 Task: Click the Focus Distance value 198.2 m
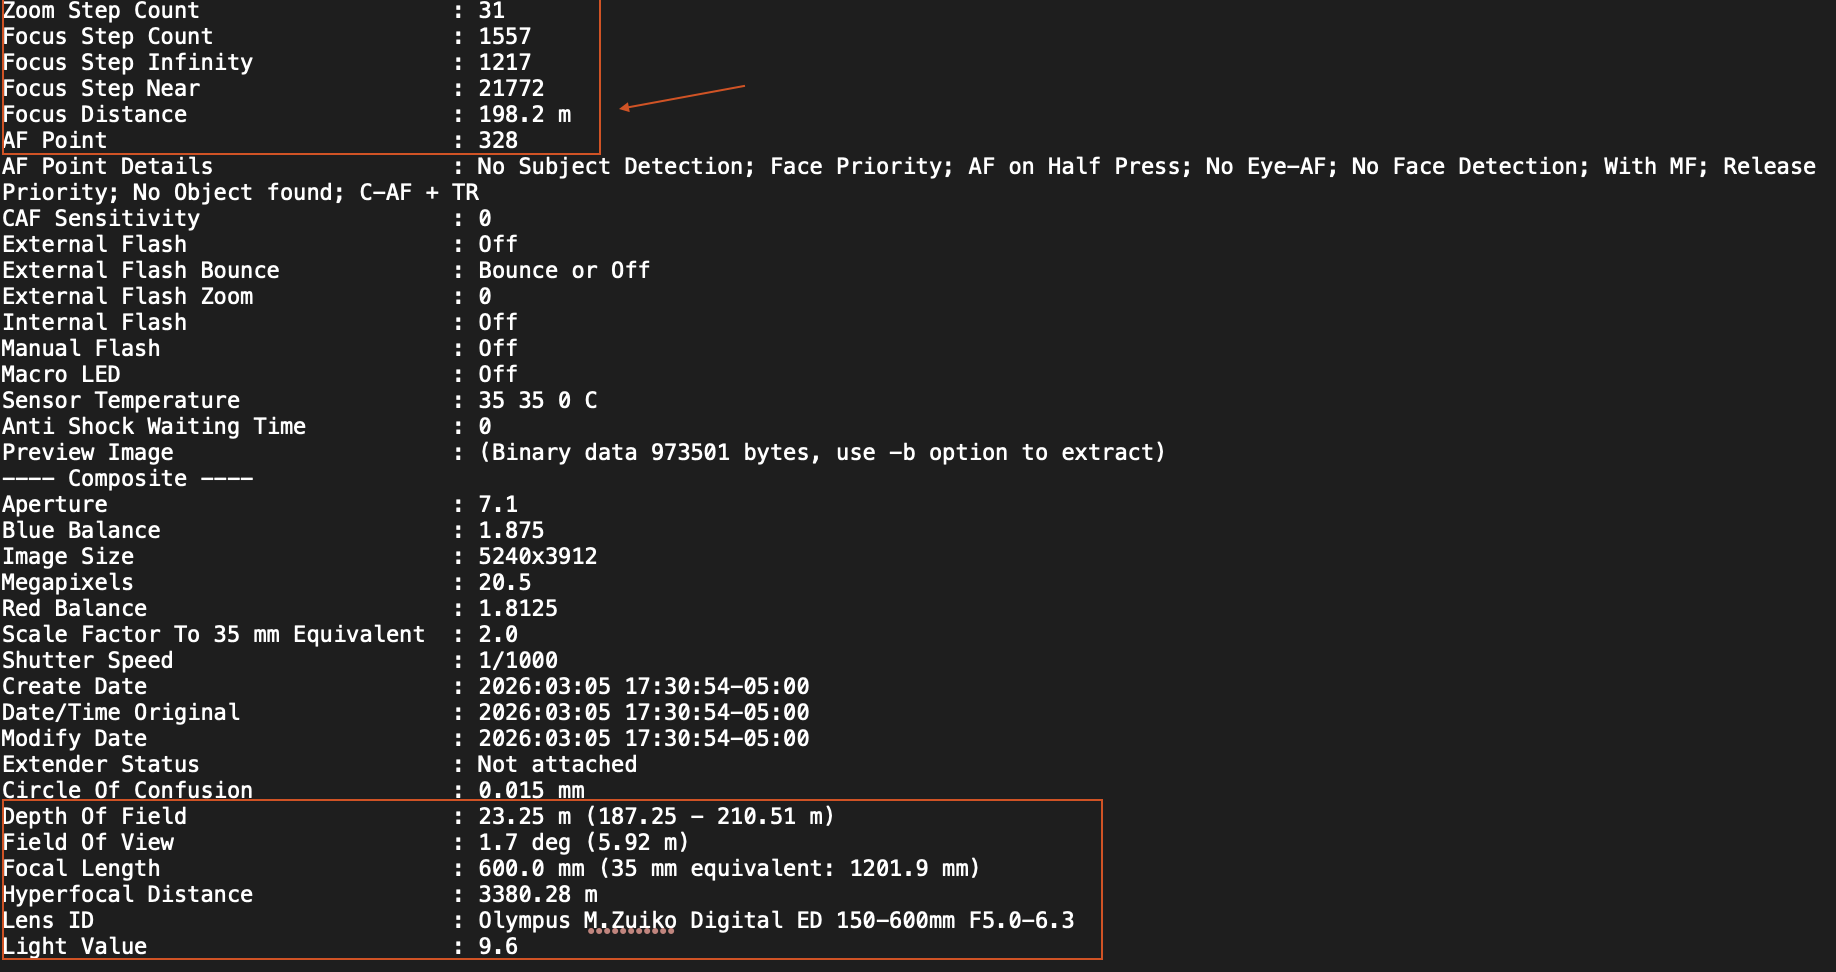click(524, 115)
